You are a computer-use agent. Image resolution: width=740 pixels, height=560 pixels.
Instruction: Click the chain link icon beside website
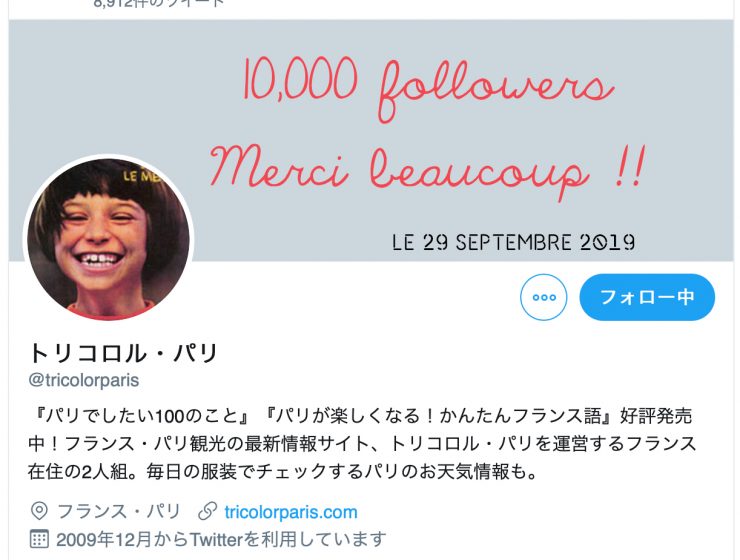208,511
